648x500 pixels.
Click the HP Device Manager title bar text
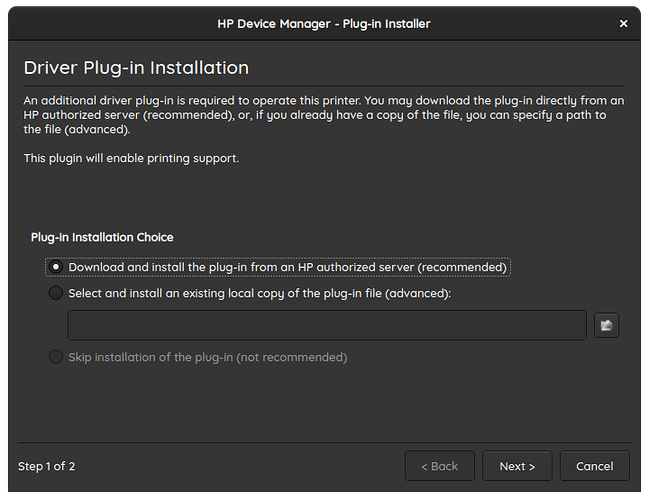[x=324, y=22]
